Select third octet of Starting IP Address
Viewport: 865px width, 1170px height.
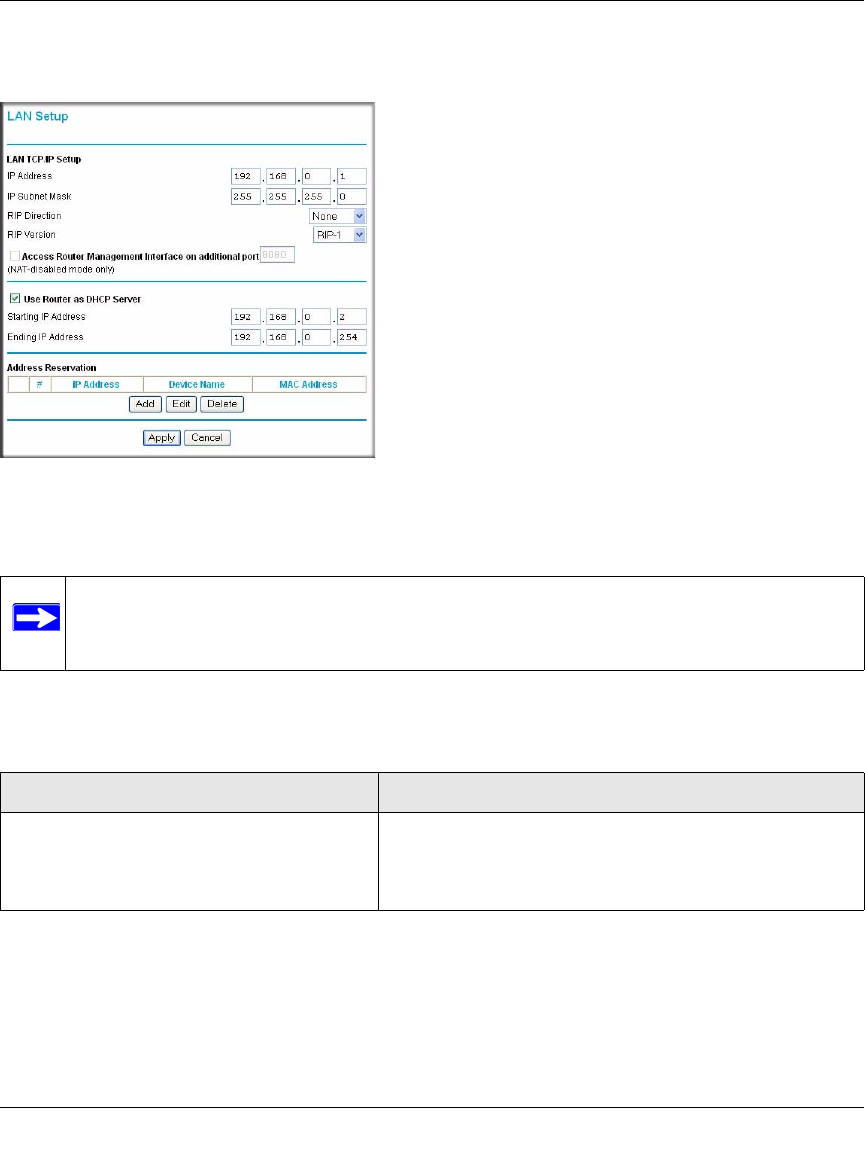(x=316, y=317)
